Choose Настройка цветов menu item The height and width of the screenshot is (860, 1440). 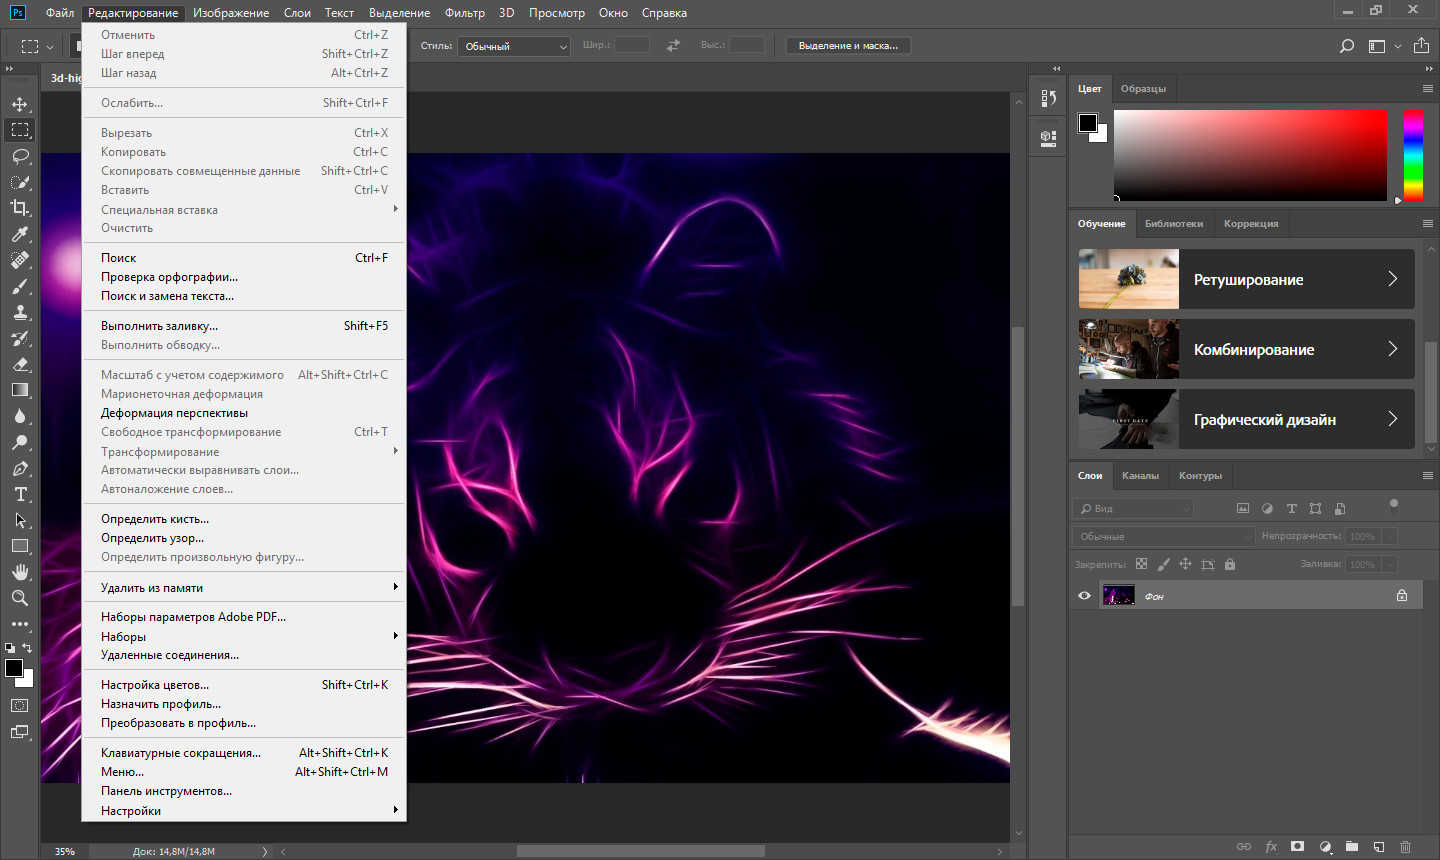(x=244, y=684)
